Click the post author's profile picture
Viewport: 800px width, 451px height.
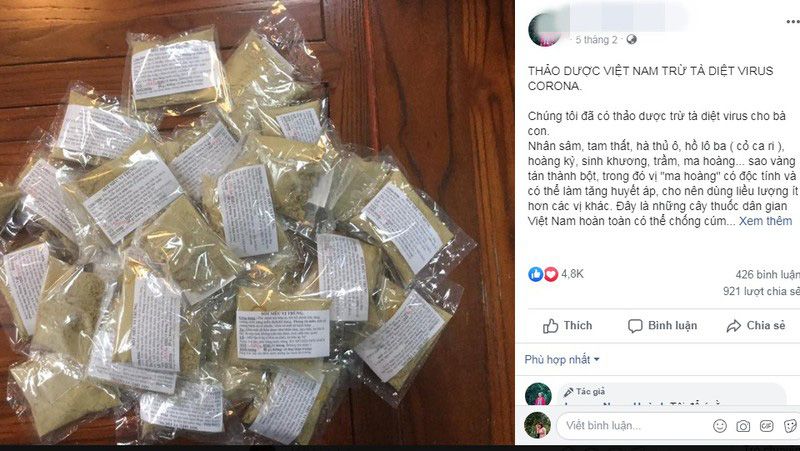[545, 30]
